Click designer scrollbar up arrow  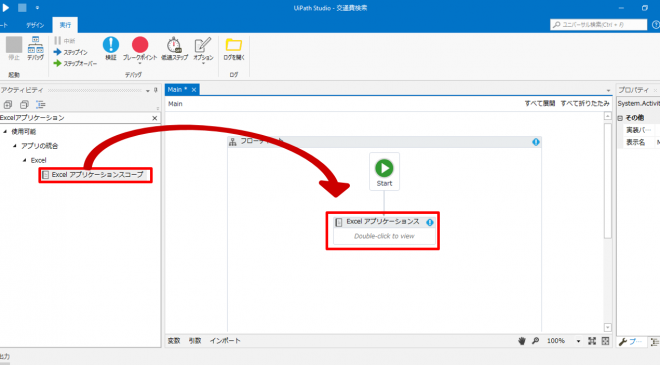point(607,116)
